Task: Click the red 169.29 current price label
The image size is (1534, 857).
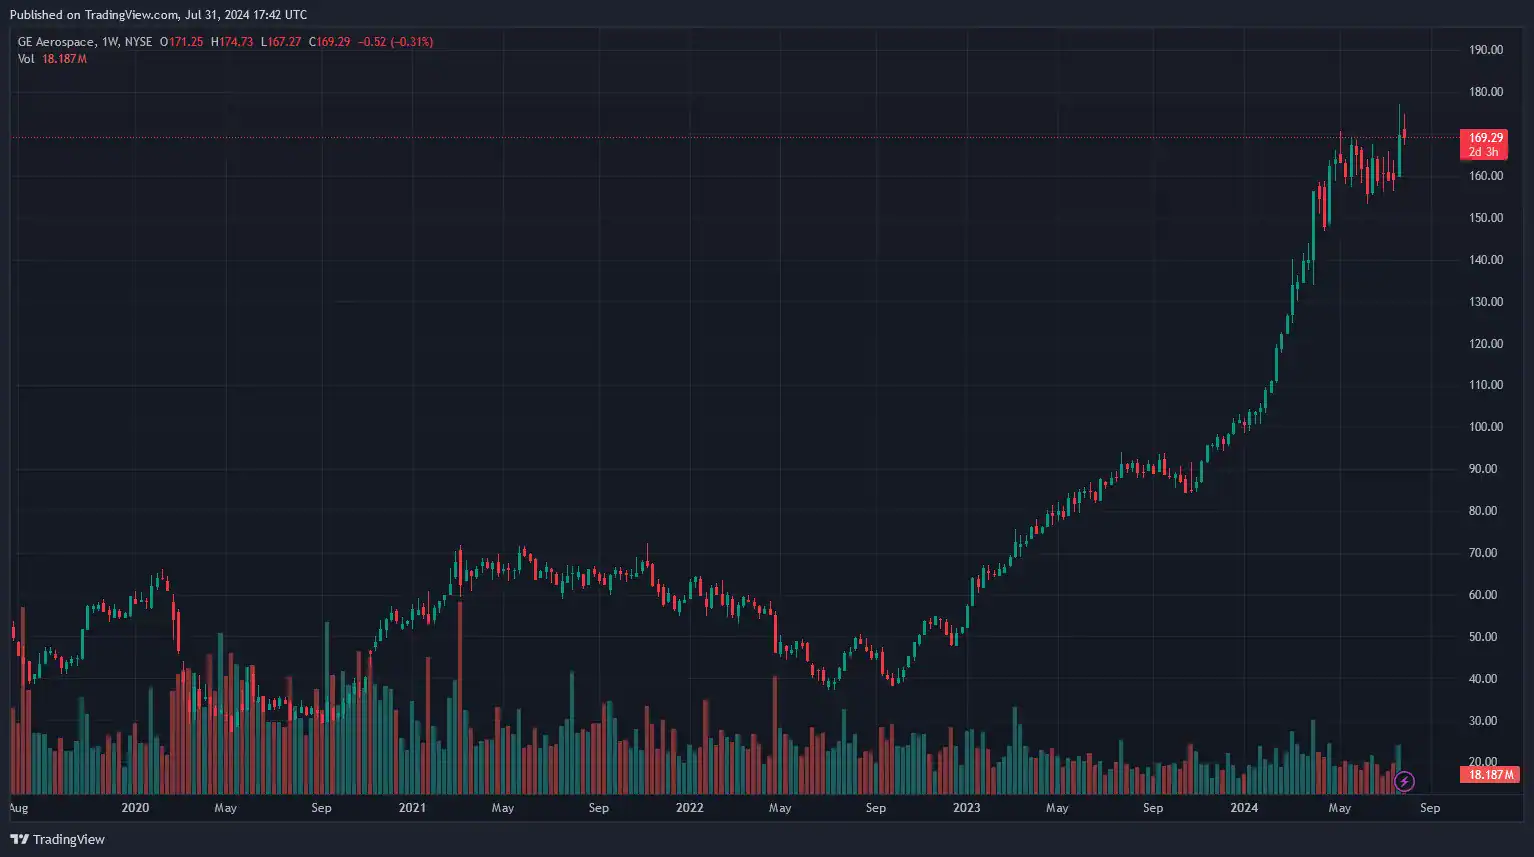Action: (x=1485, y=138)
